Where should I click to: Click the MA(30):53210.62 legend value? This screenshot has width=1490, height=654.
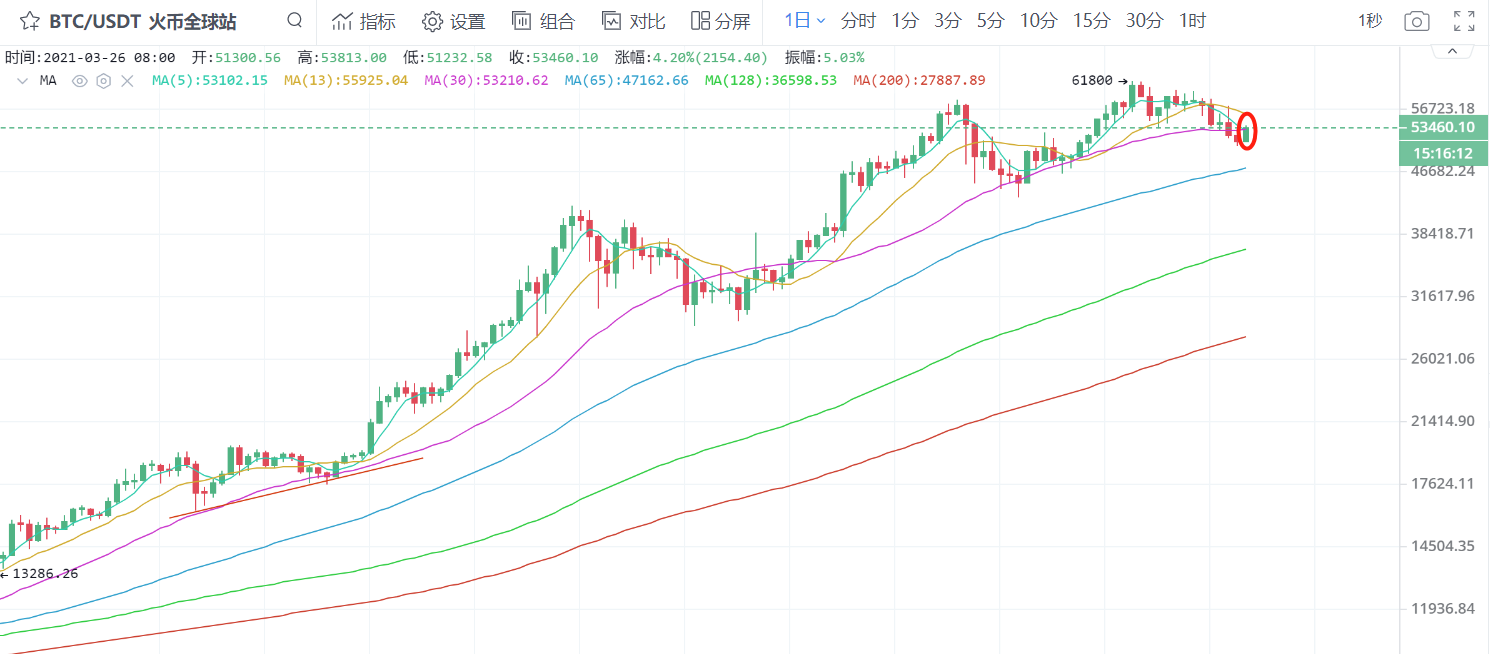tap(486, 80)
